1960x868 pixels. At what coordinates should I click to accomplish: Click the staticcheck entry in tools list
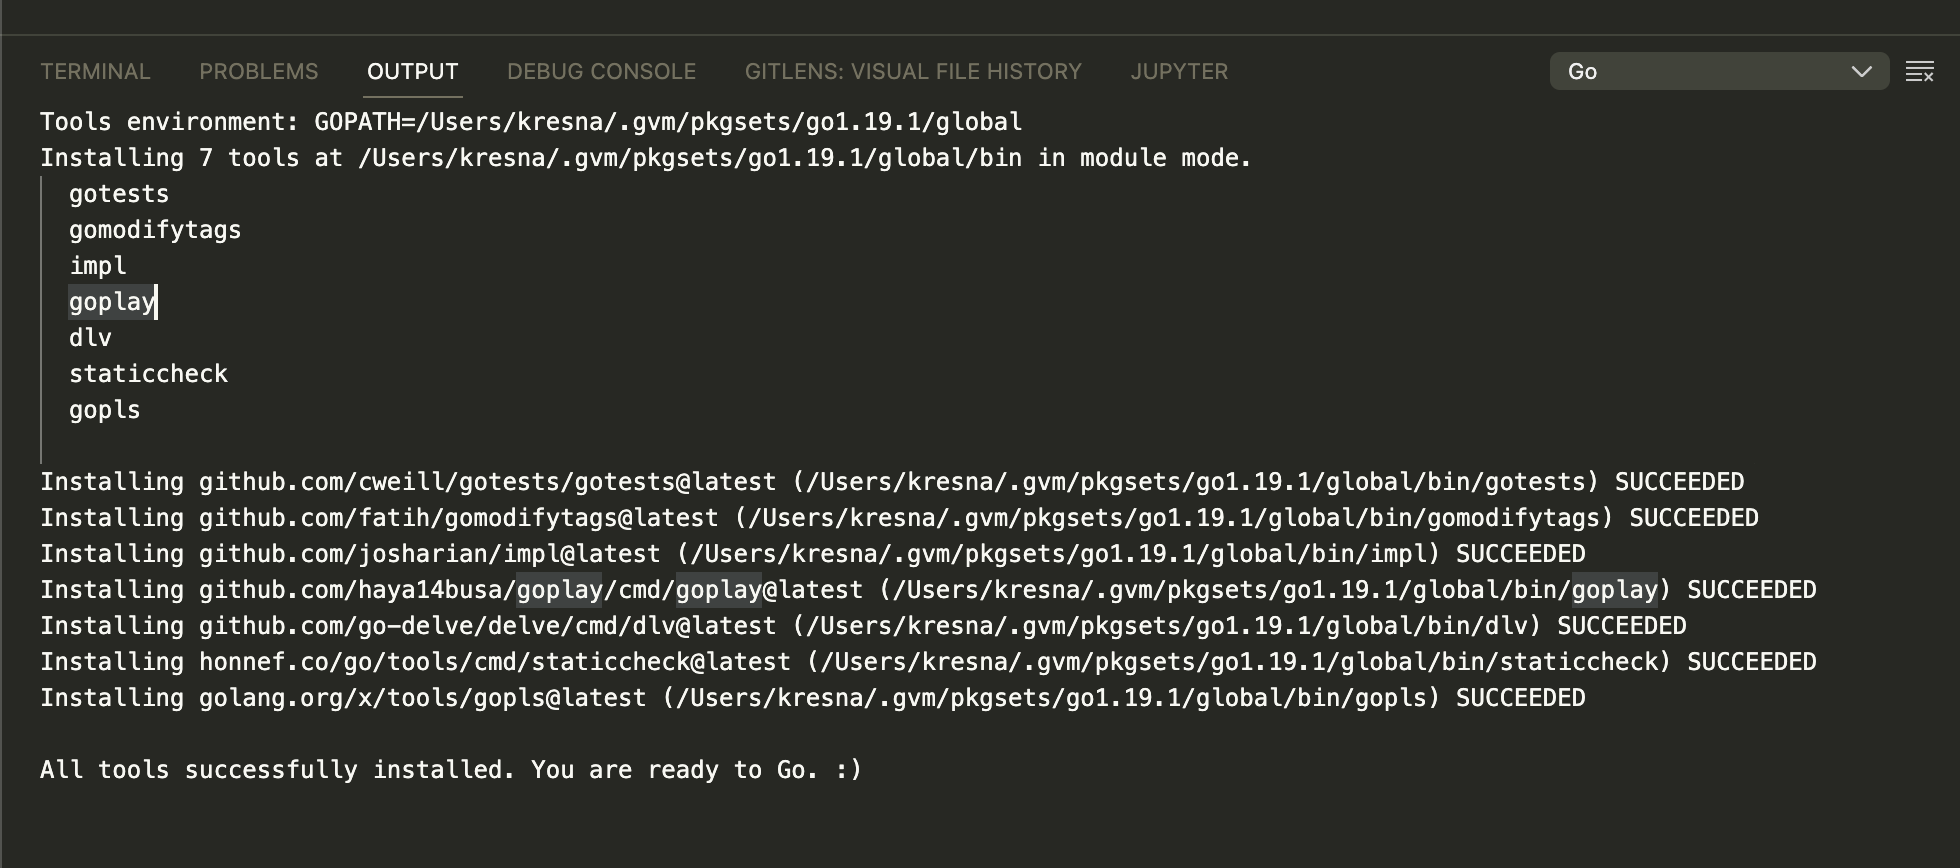coord(148,374)
